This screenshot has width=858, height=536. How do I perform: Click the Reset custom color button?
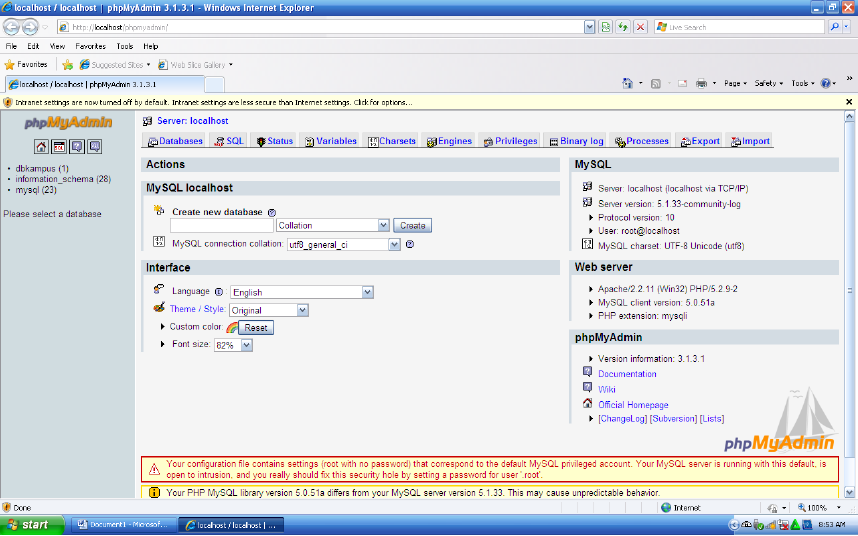point(256,328)
